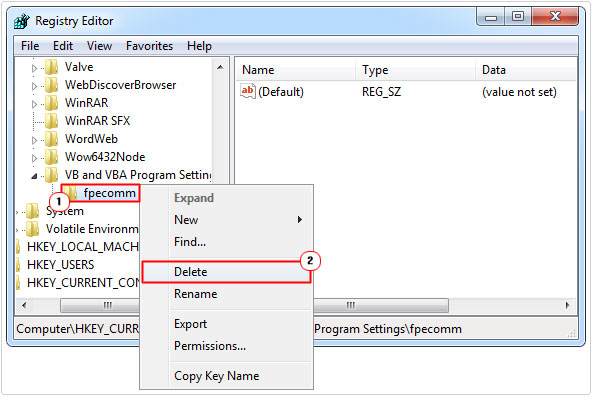
Task: Click the (value not set) data cell
Action: click(x=519, y=92)
